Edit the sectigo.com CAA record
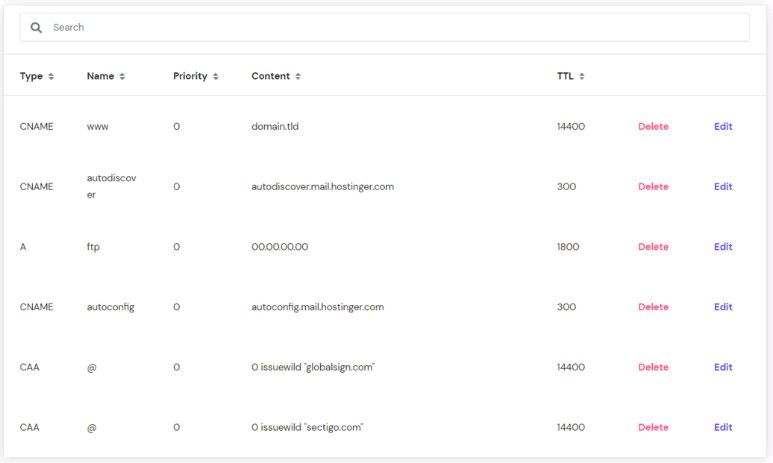The width and height of the screenshot is (773, 463). coord(723,427)
